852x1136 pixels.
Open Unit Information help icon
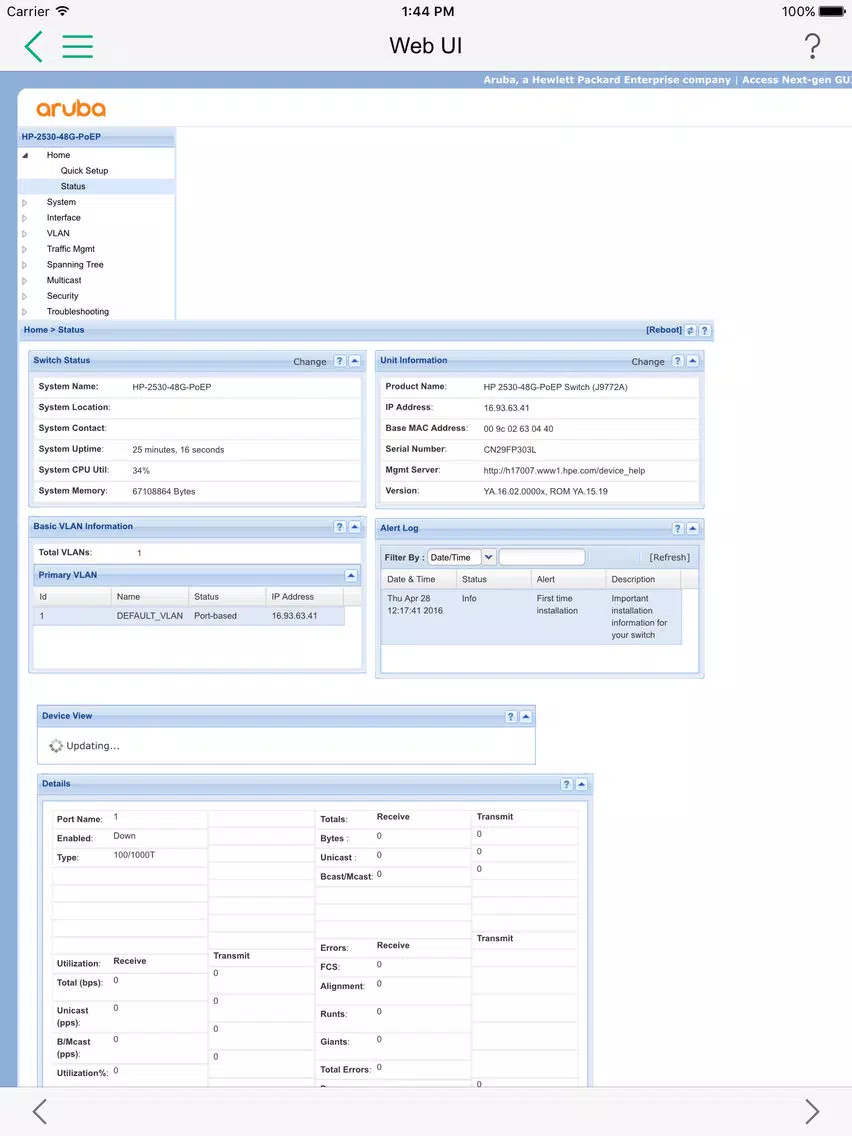pyautogui.click(x=677, y=361)
